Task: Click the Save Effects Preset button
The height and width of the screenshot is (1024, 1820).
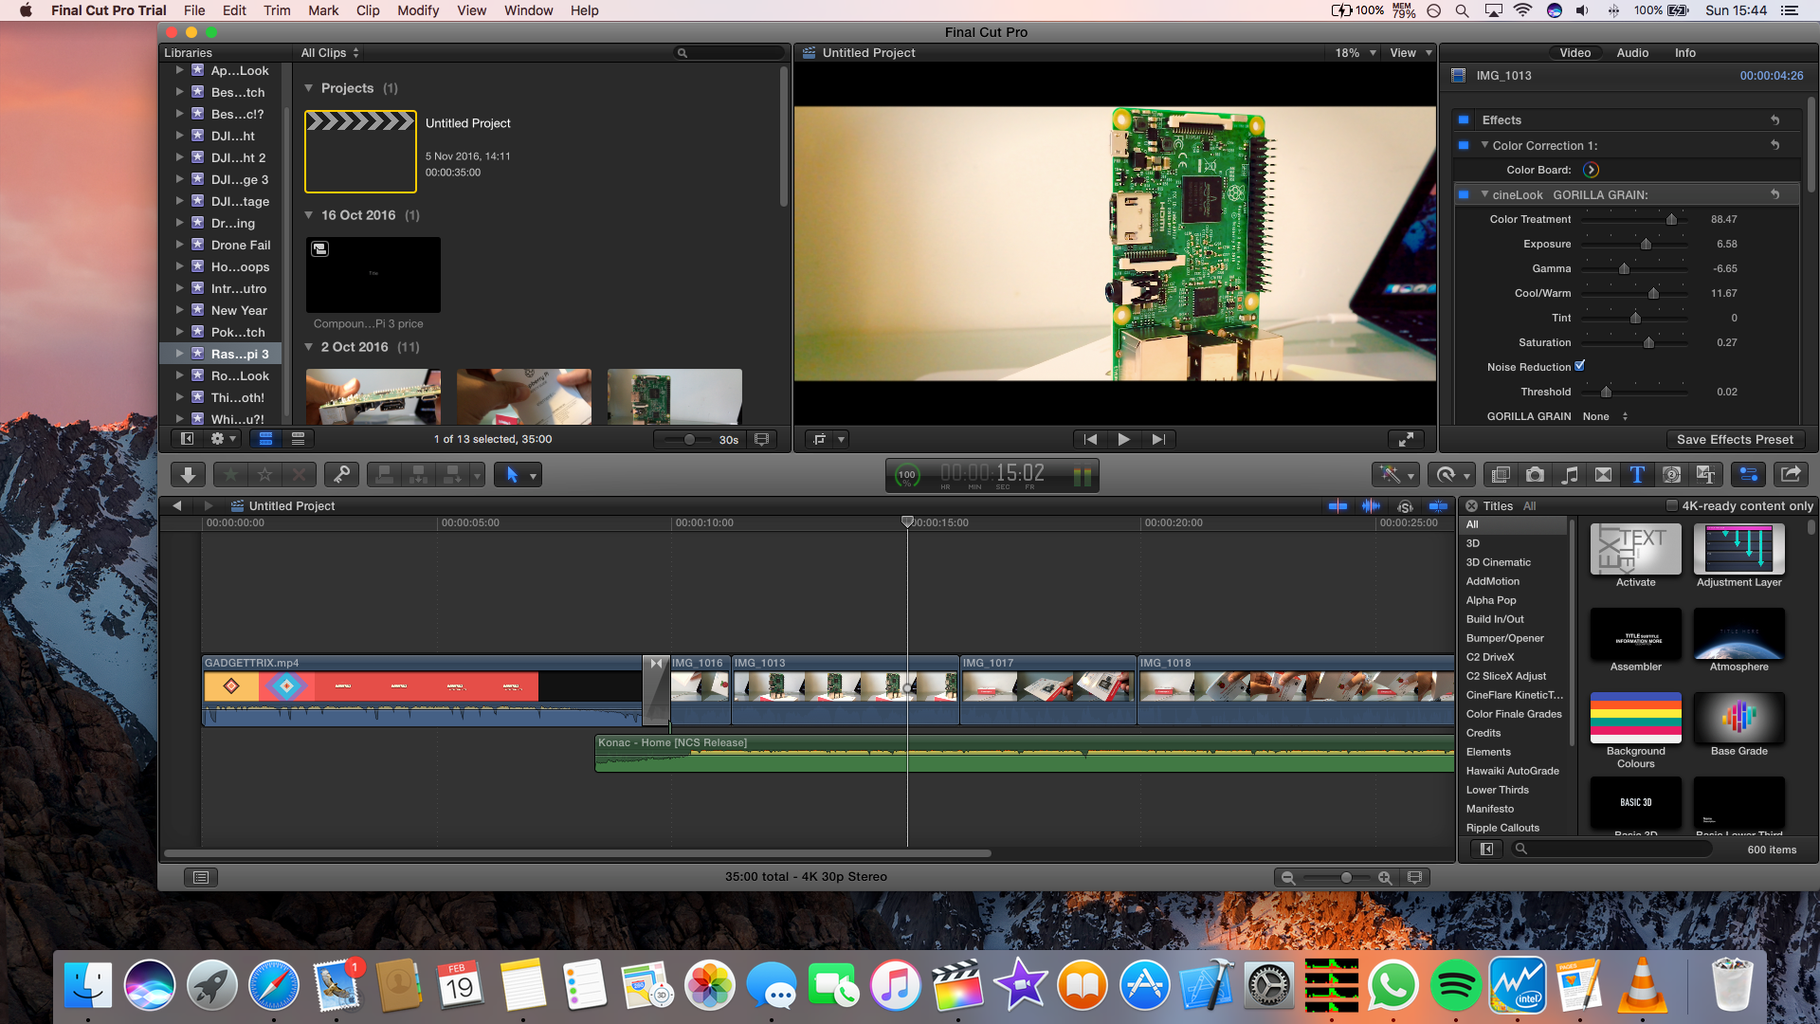Action: [1735, 438]
